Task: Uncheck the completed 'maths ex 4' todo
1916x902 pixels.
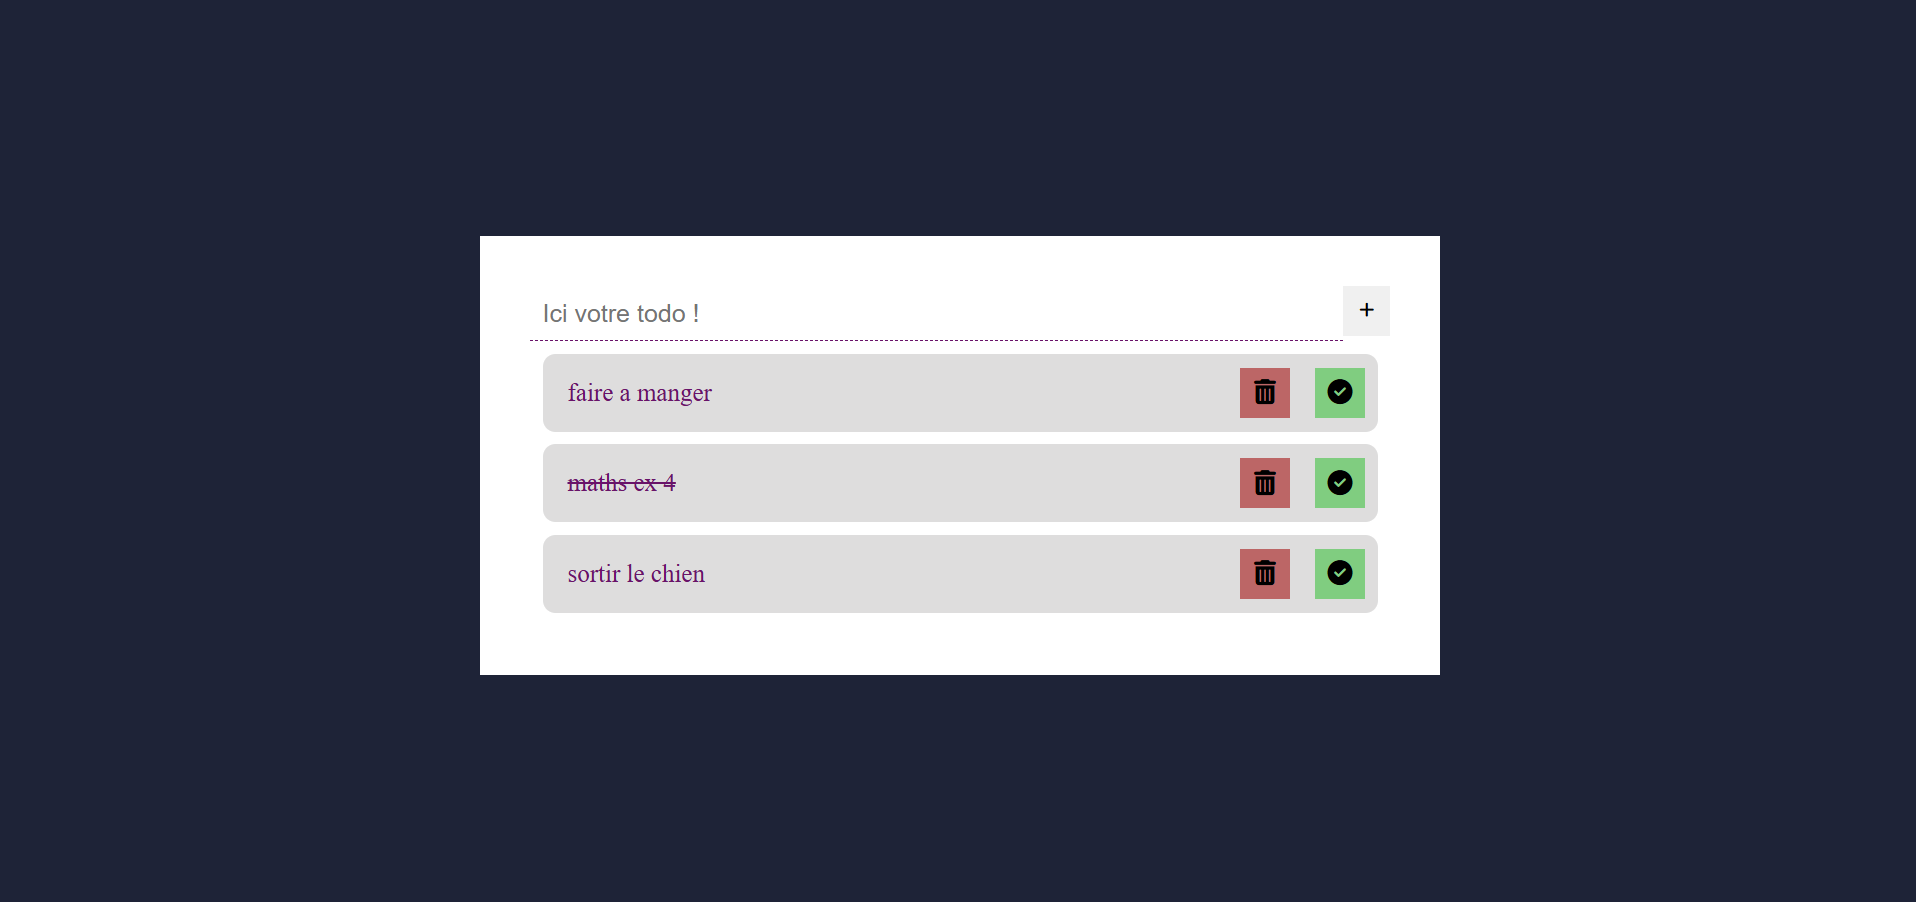Action: [1339, 483]
